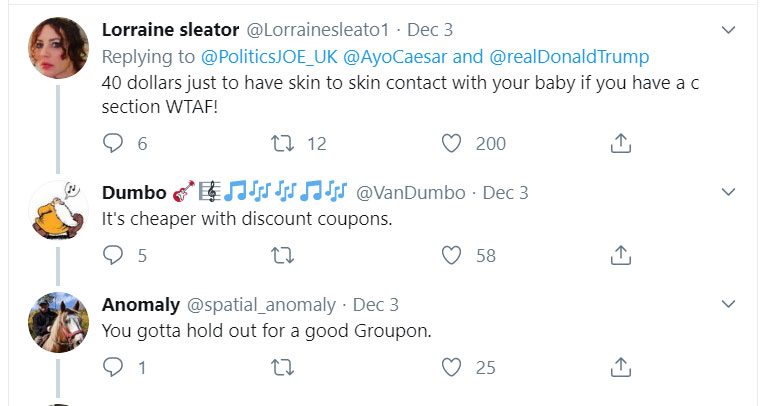Reply to Anomaly's Groupon tweet
780x406 pixels.
click(114, 368)
